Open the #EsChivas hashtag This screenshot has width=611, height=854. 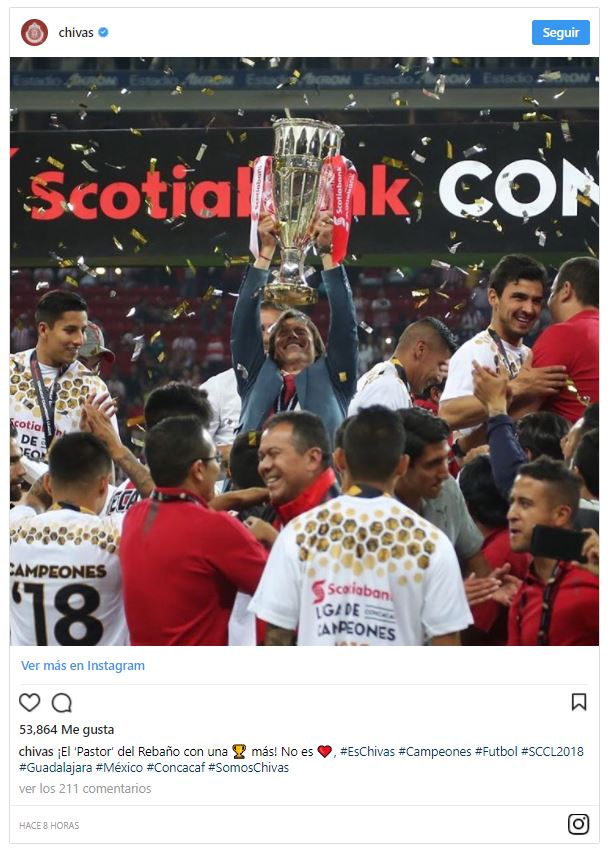[367, 752]
